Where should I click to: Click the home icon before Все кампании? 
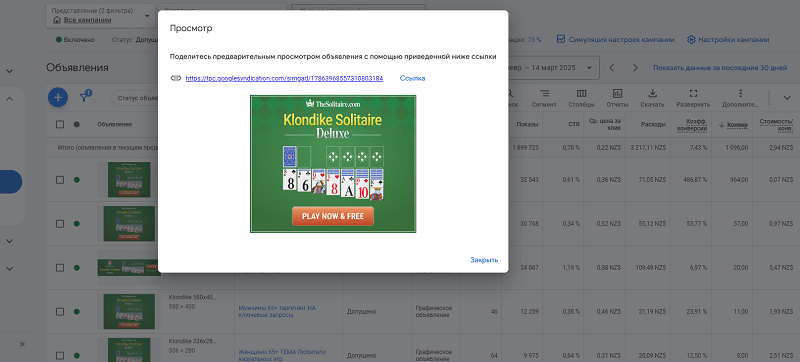click(x=57, y=20)
